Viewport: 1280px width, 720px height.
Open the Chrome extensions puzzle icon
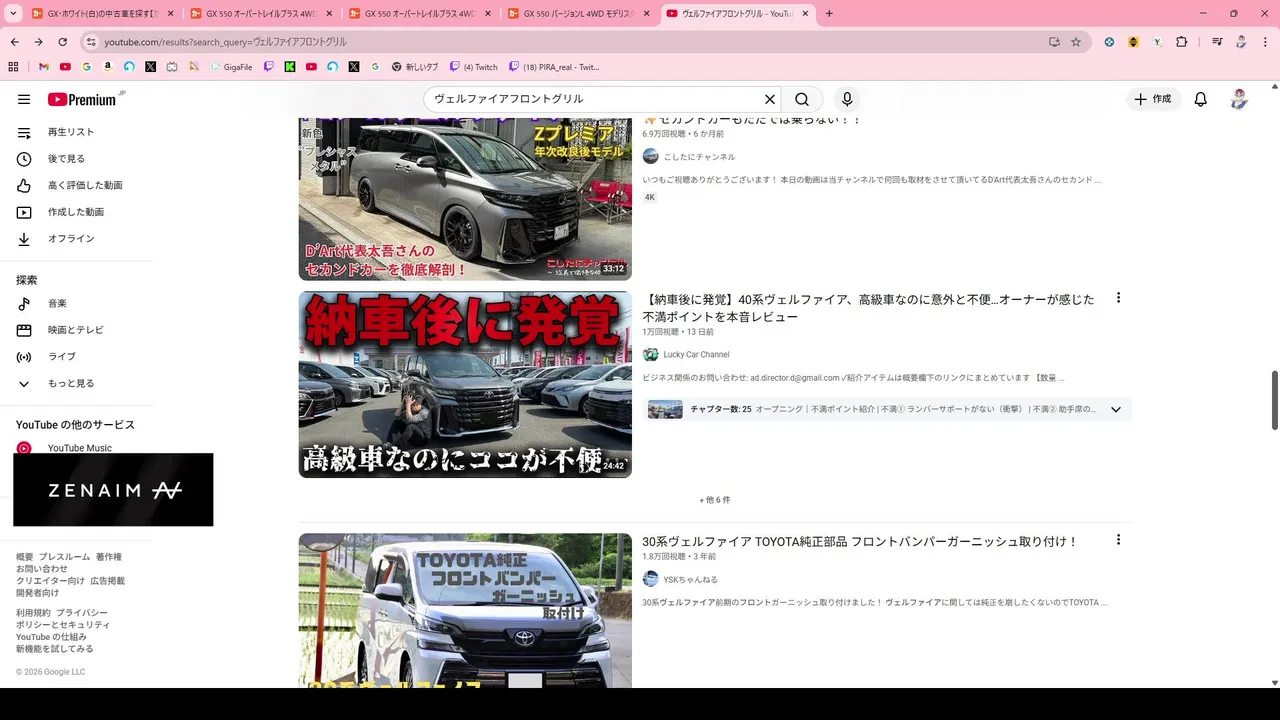coord(1182,42)
